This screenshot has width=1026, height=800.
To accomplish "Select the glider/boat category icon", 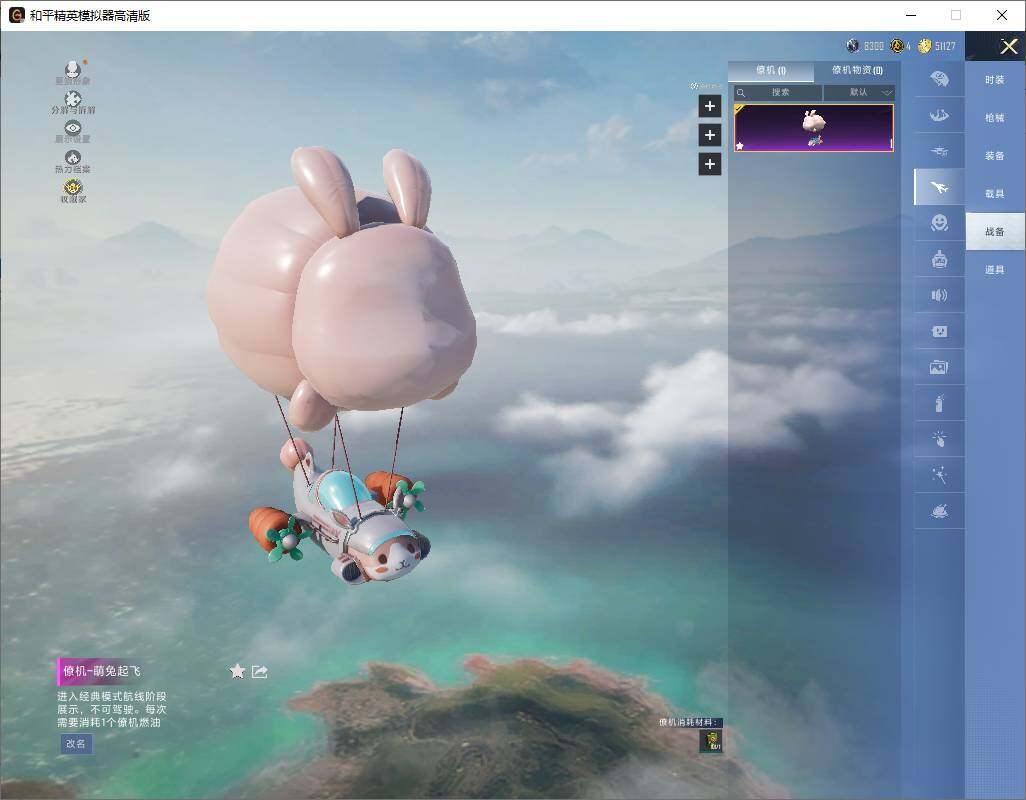I will (x=939, y=116).
